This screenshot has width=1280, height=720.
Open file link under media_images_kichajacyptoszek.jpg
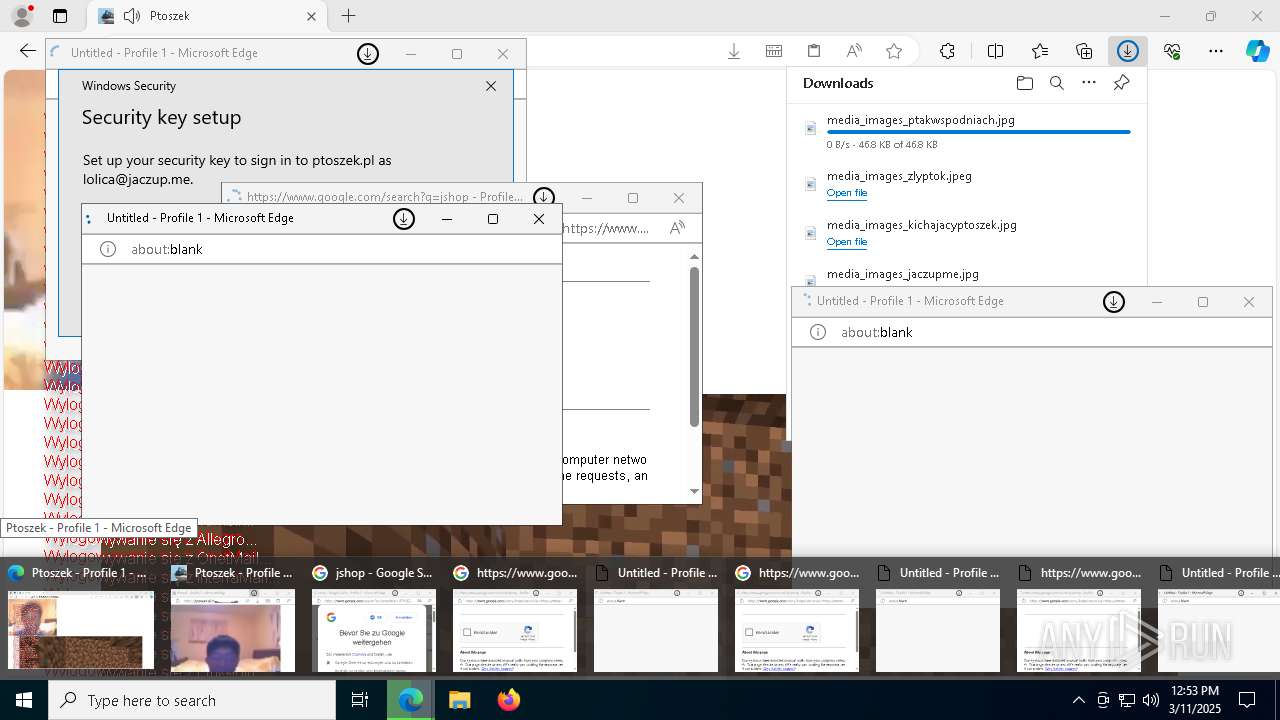point(847,242)
